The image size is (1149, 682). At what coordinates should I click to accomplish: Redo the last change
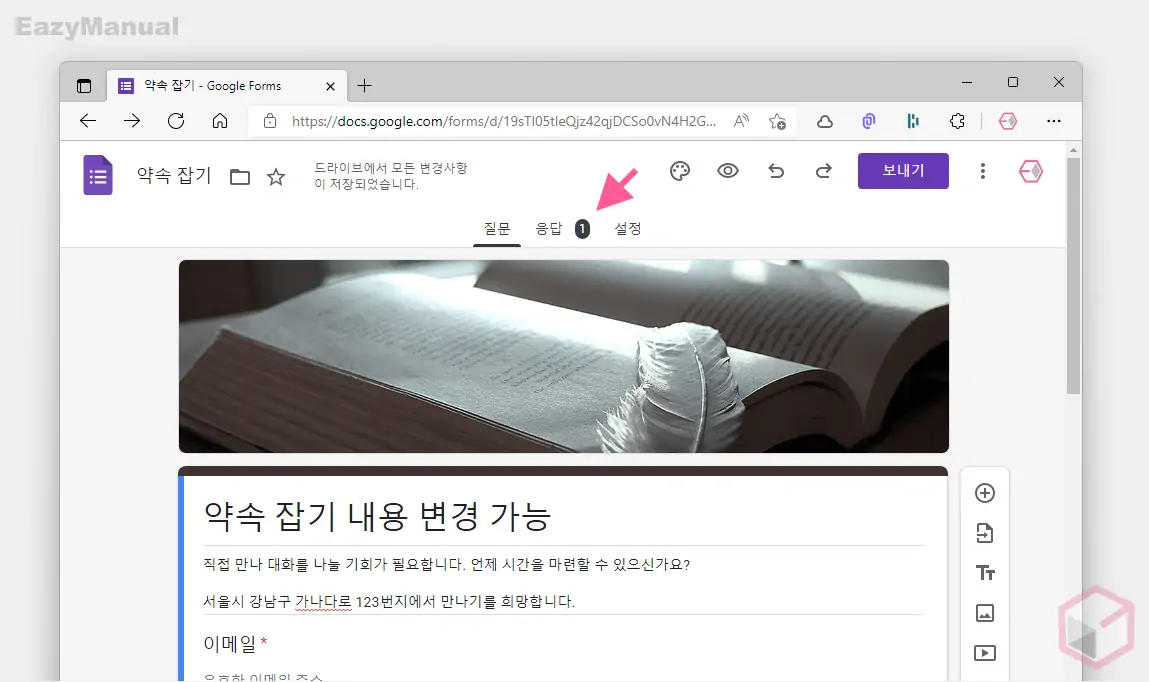[824, 171]
